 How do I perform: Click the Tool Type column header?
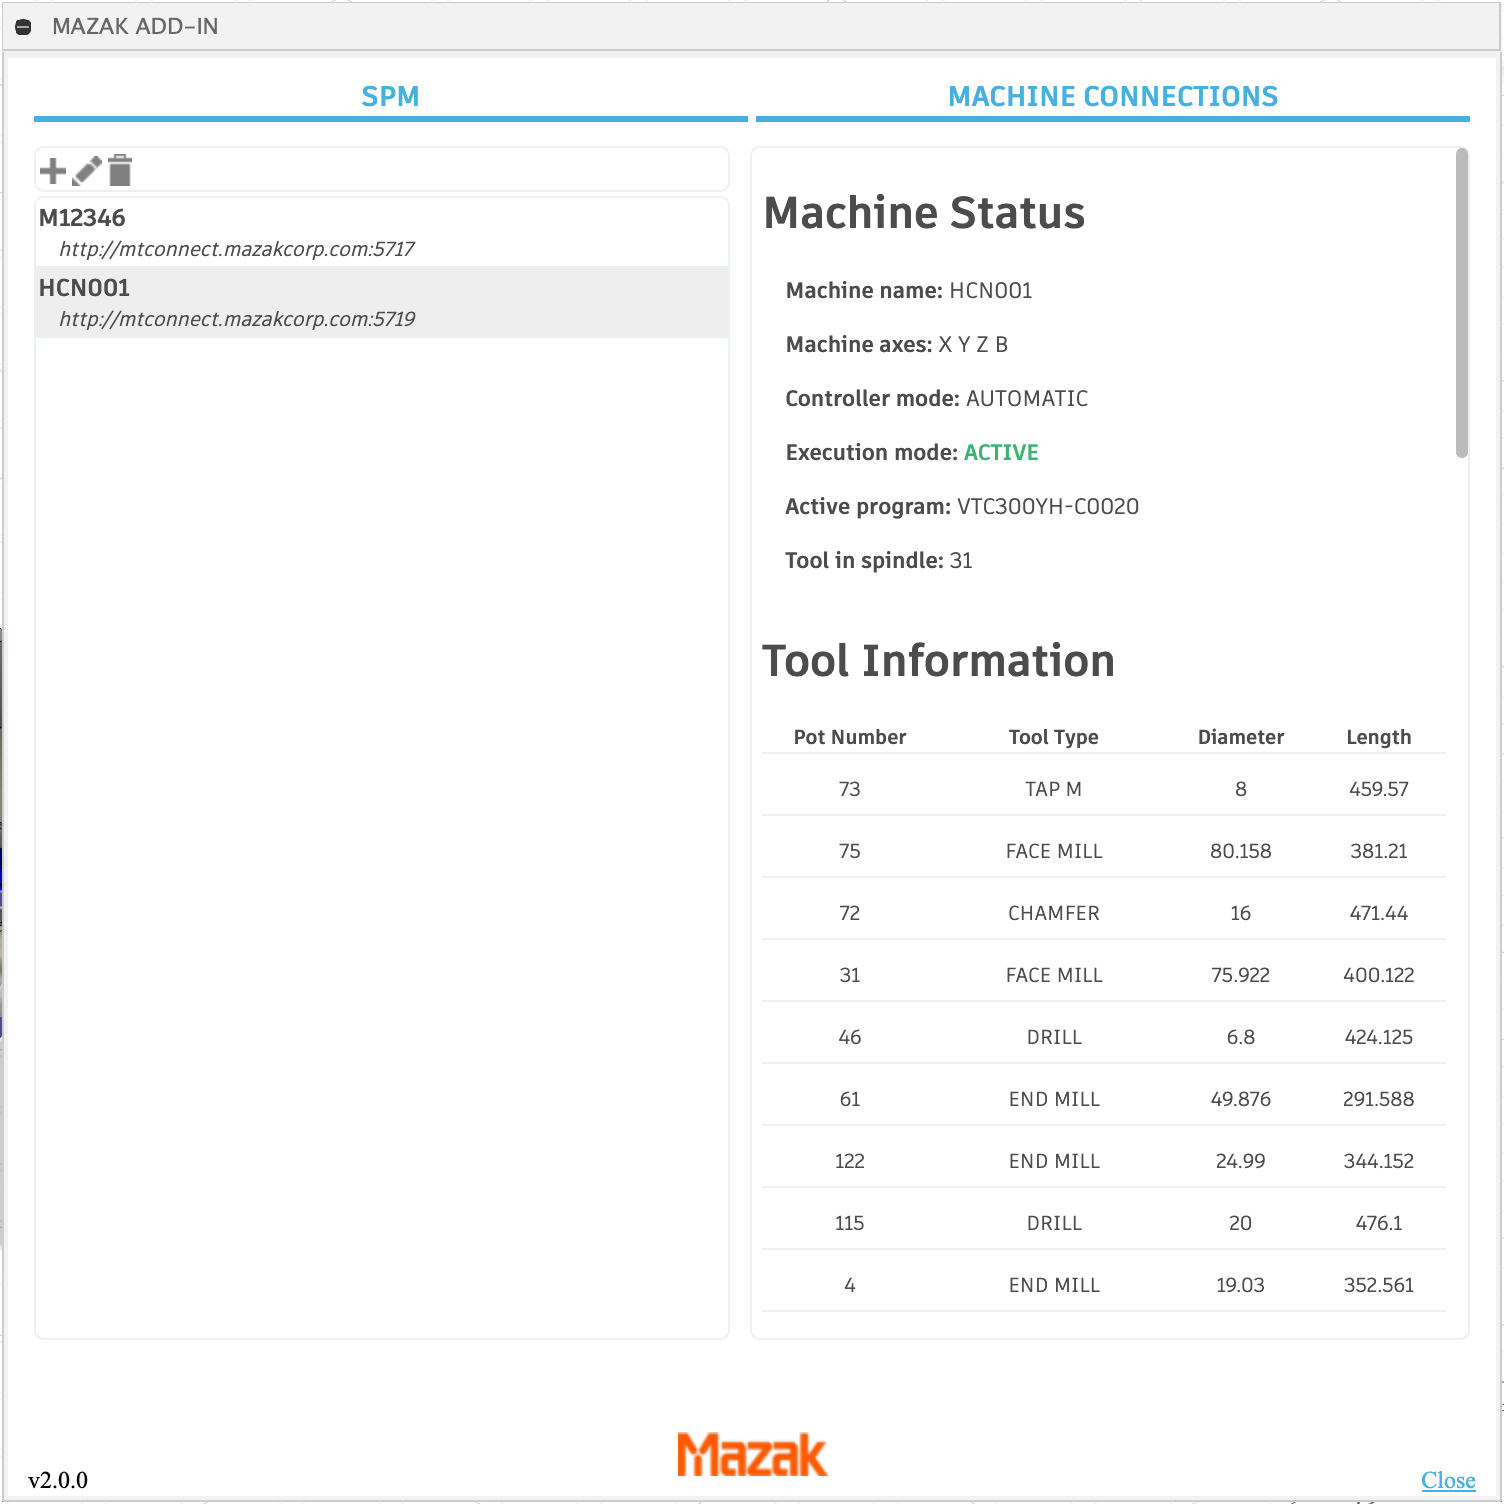1054,737
